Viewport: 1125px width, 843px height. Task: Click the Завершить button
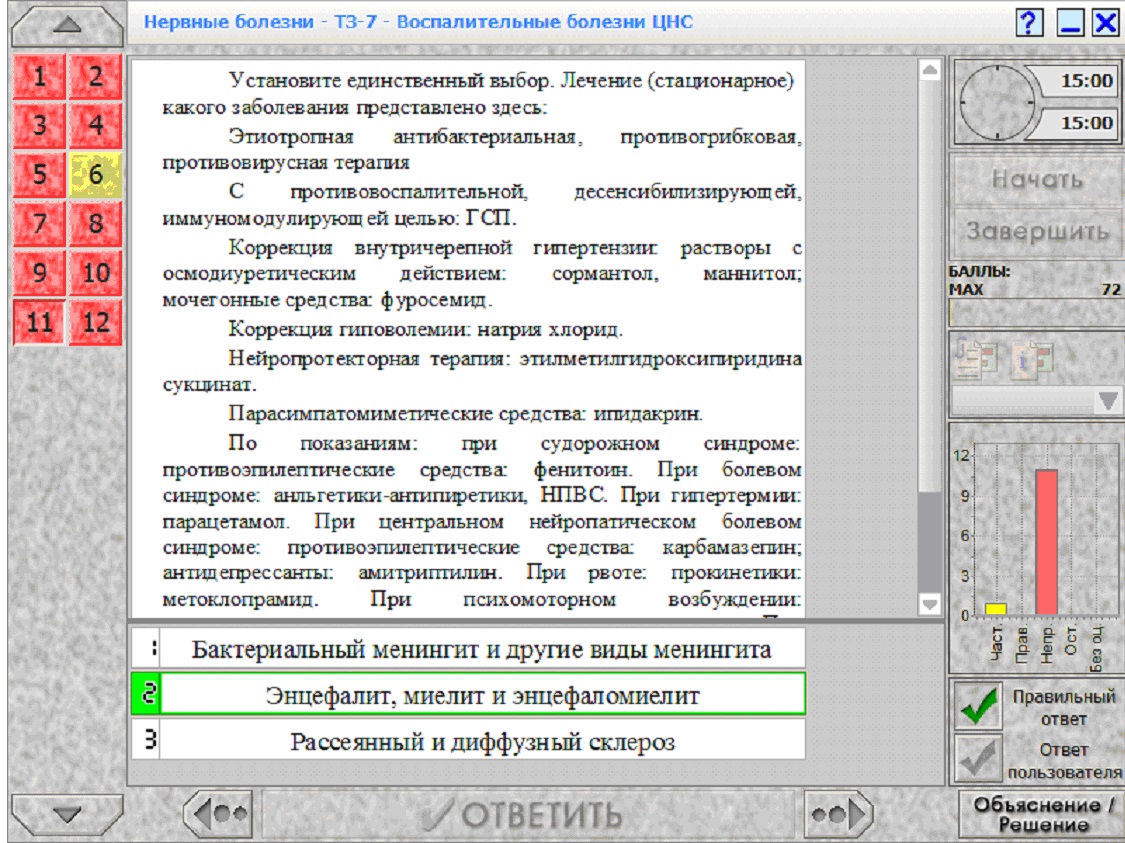(x=1037, y=231)
